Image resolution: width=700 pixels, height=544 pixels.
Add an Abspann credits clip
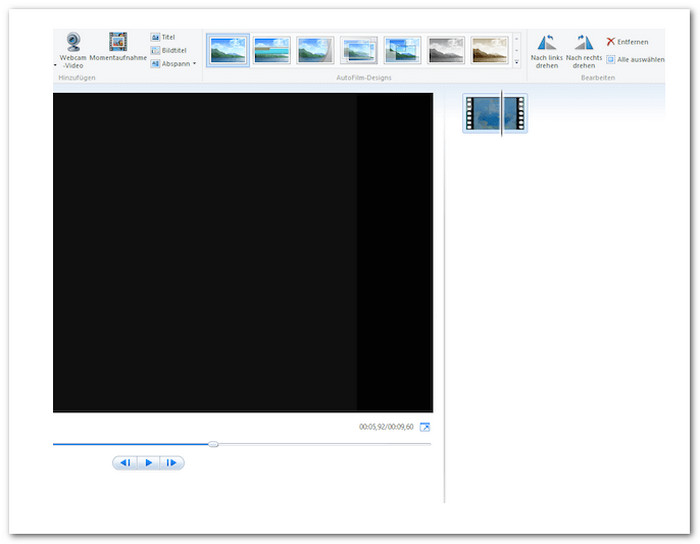point(170,64)
